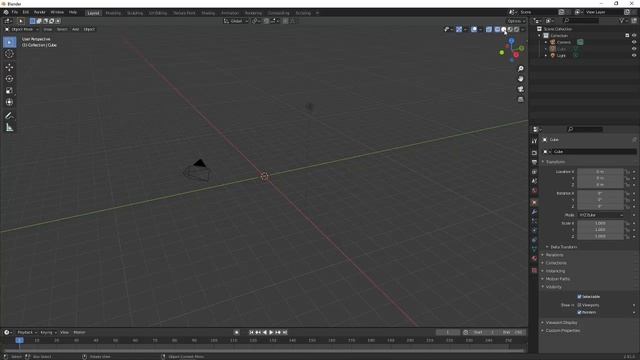Open the Edit menu

pos(26,12)
